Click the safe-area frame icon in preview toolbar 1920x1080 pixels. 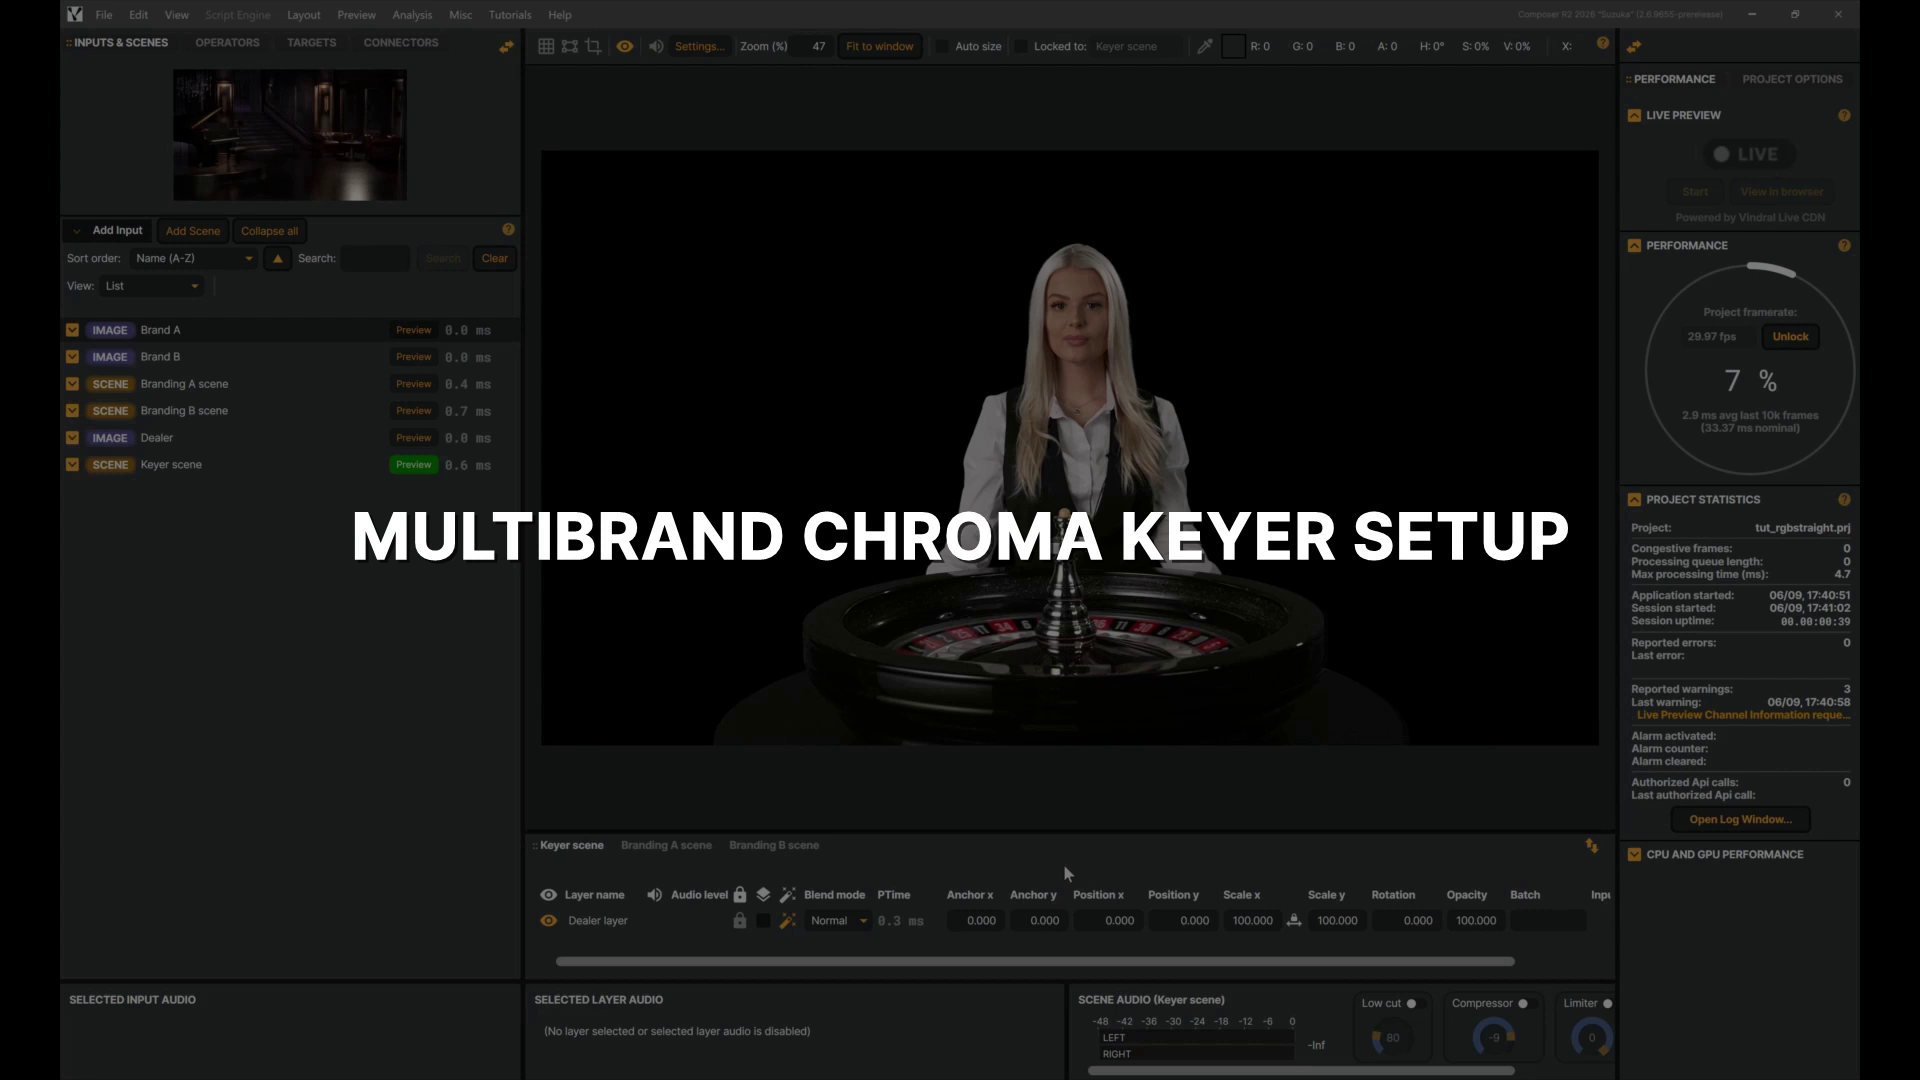pos(569,46)
